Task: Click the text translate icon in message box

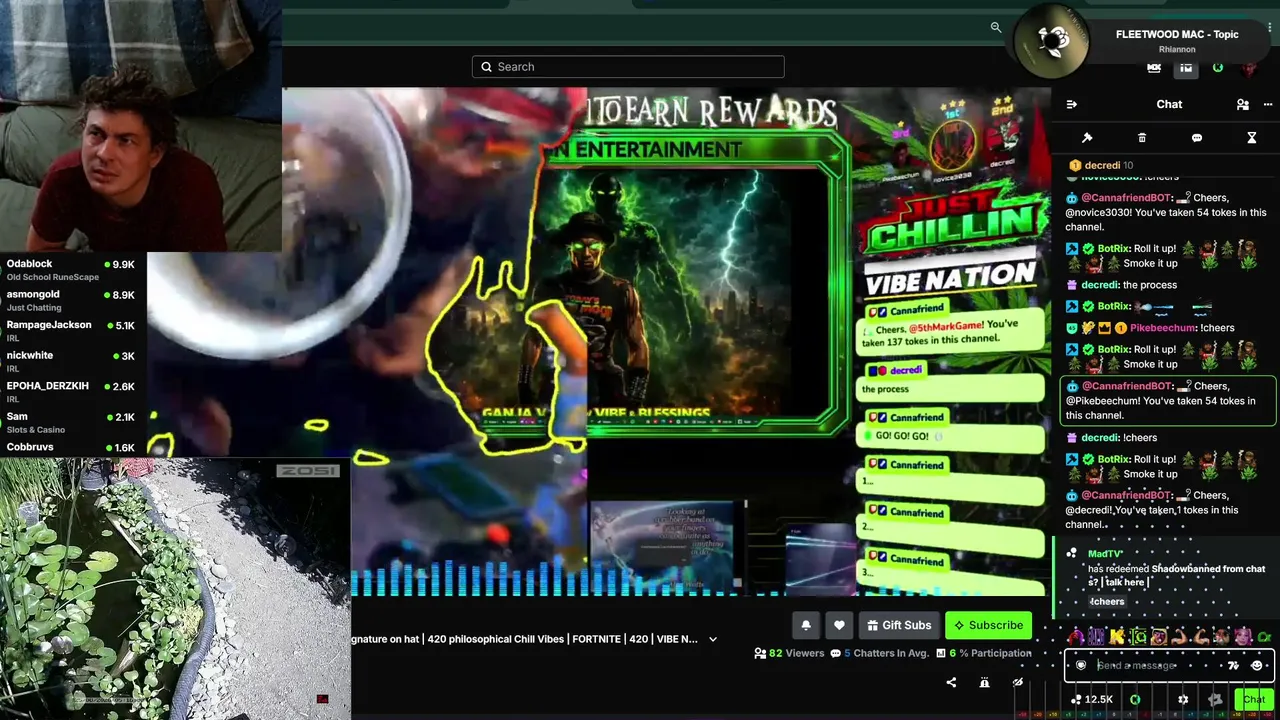Action: pos(1233,666)
